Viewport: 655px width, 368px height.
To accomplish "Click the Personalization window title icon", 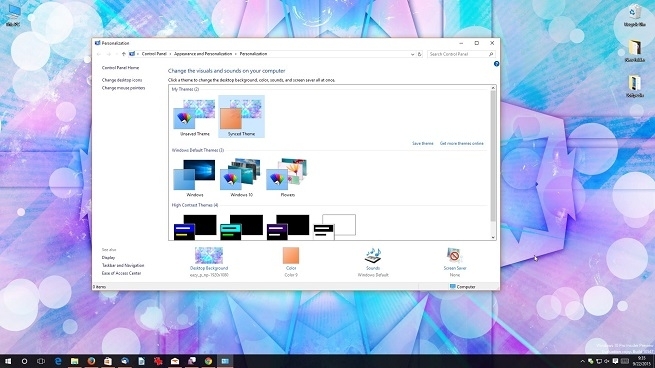I will 98,43.
